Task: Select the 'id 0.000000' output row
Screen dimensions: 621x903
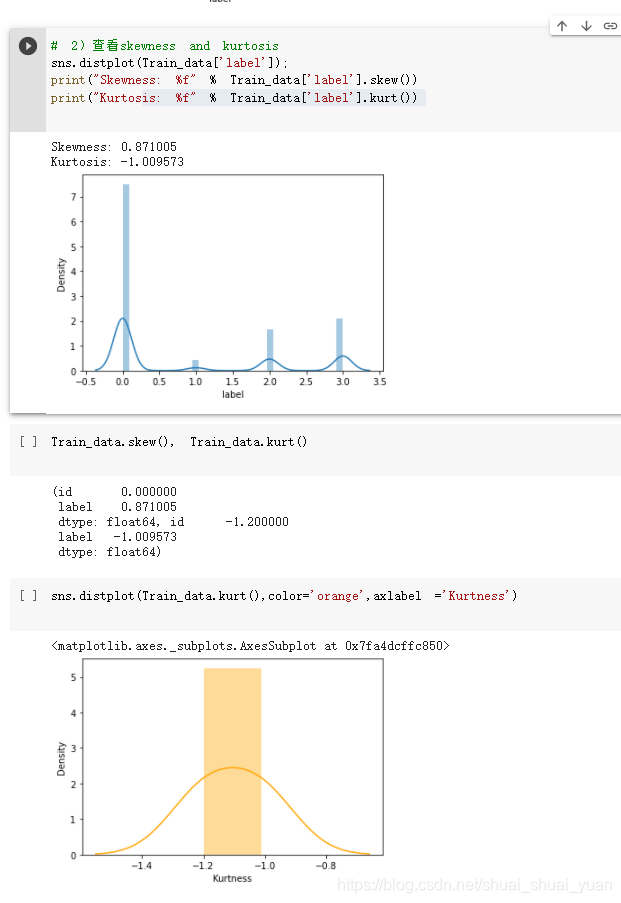Action: click(115, 492)
